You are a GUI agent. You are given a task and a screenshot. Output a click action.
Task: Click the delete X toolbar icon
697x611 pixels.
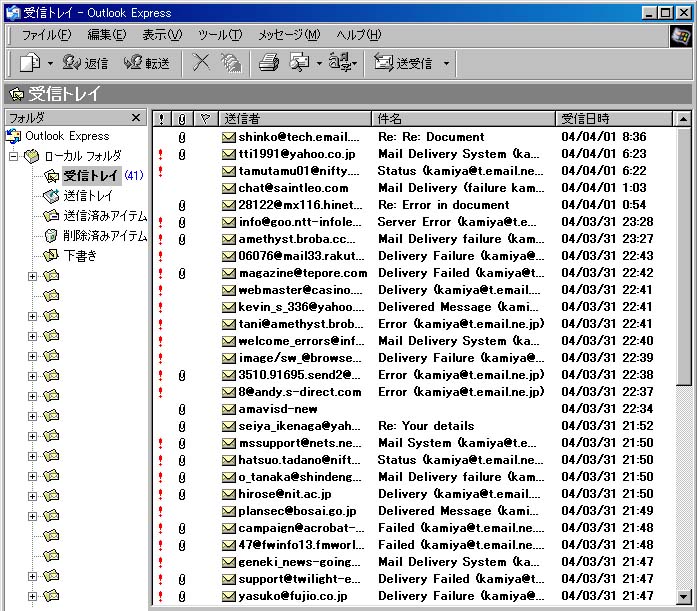point(201,62)
